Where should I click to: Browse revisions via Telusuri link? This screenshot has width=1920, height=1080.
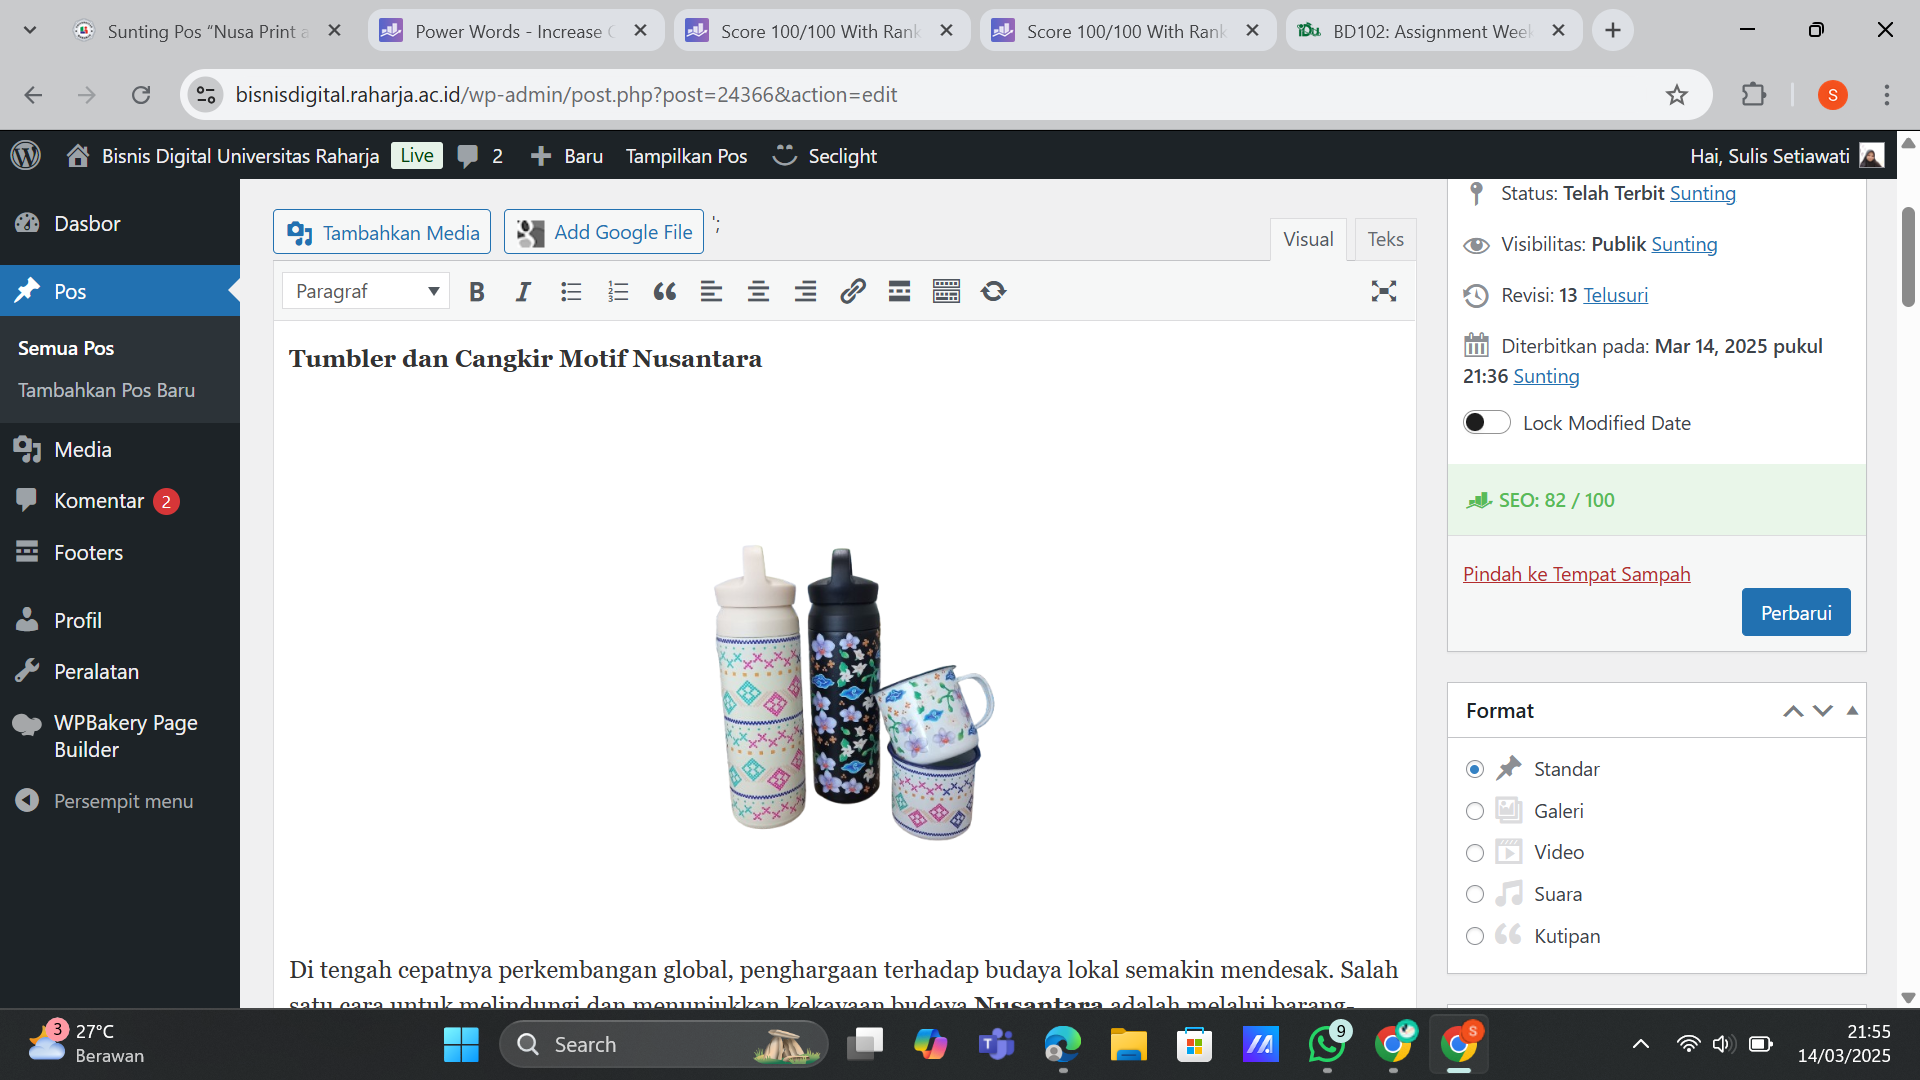(1615, 296)
